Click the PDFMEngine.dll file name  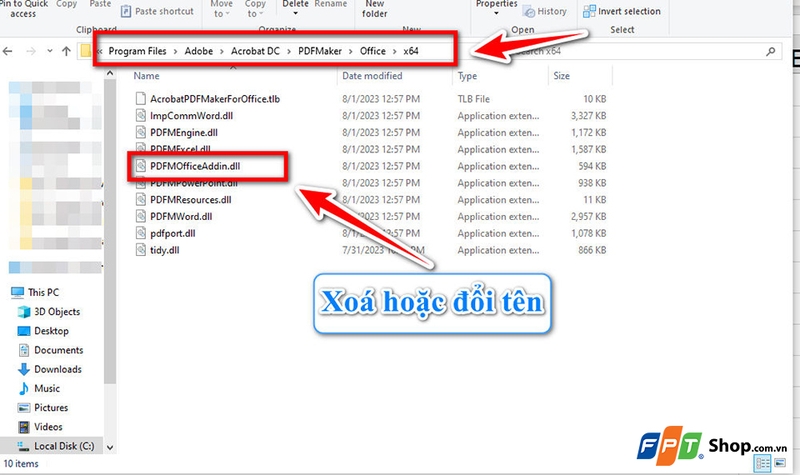point(184,133)
